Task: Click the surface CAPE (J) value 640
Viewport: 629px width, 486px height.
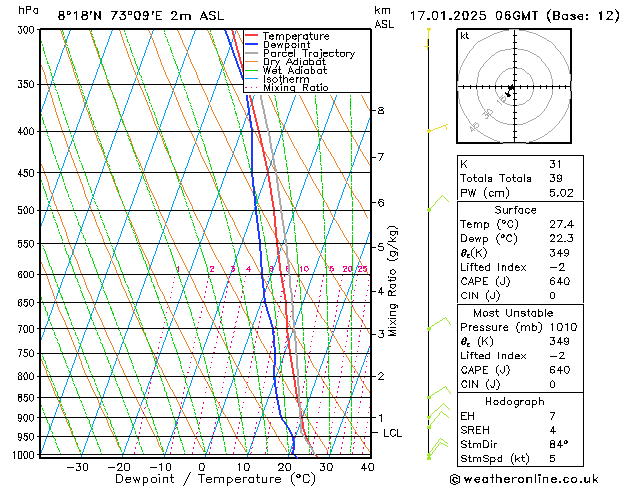Action: point(560,281)
